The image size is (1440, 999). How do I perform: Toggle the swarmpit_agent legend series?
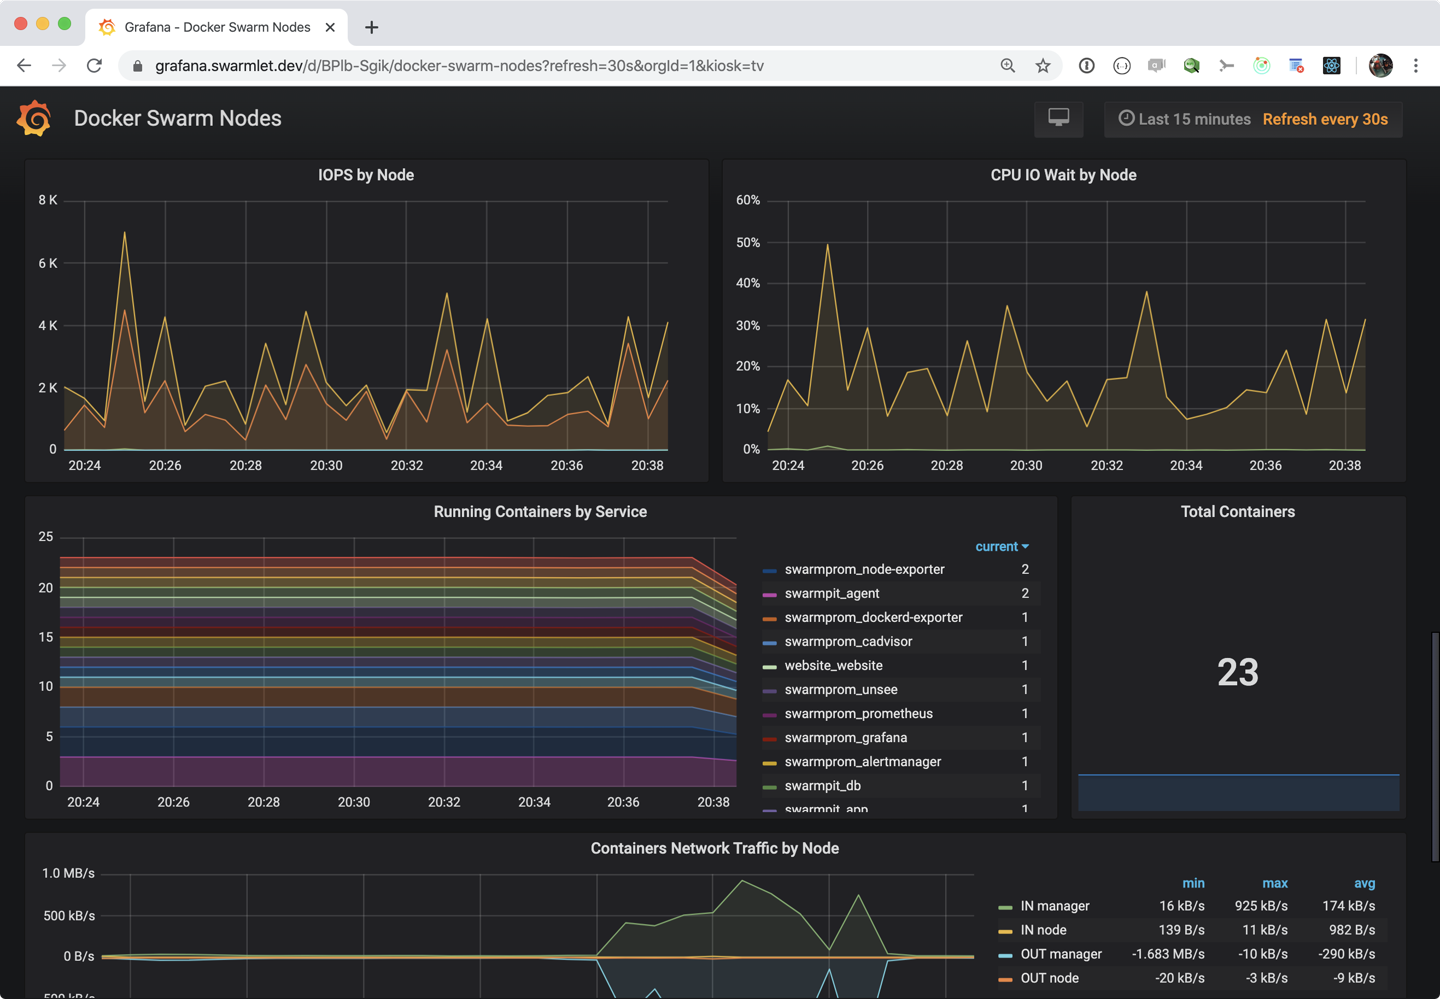[831, 593]
